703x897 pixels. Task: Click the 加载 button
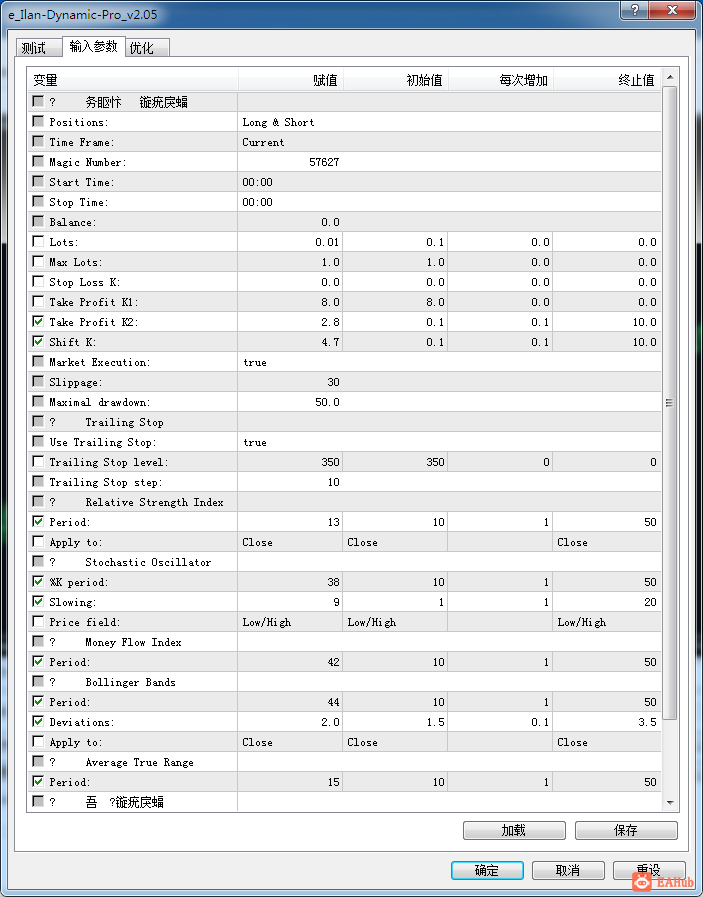point(514,830)
